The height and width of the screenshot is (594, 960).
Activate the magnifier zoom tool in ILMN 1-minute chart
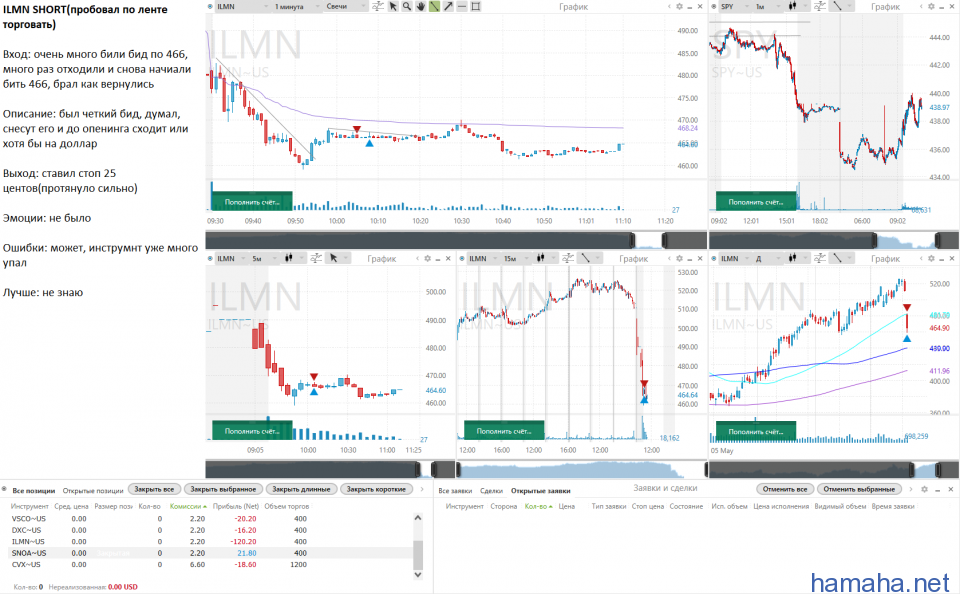coord(407,6)
